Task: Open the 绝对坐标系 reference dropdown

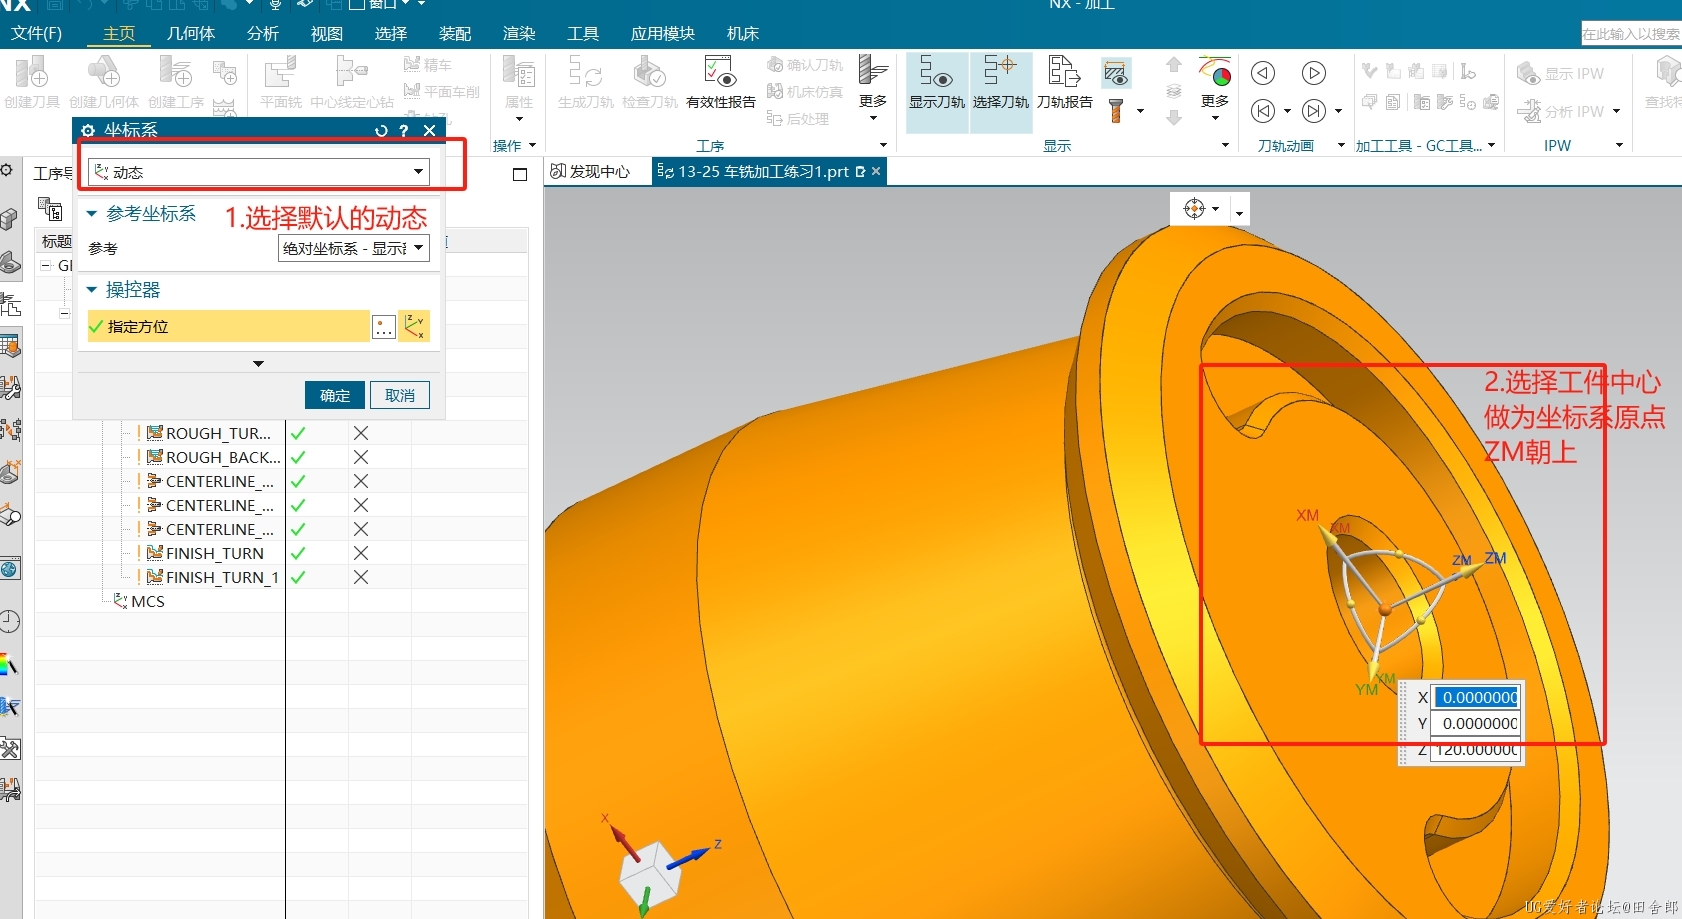Action: coord(353,248)
